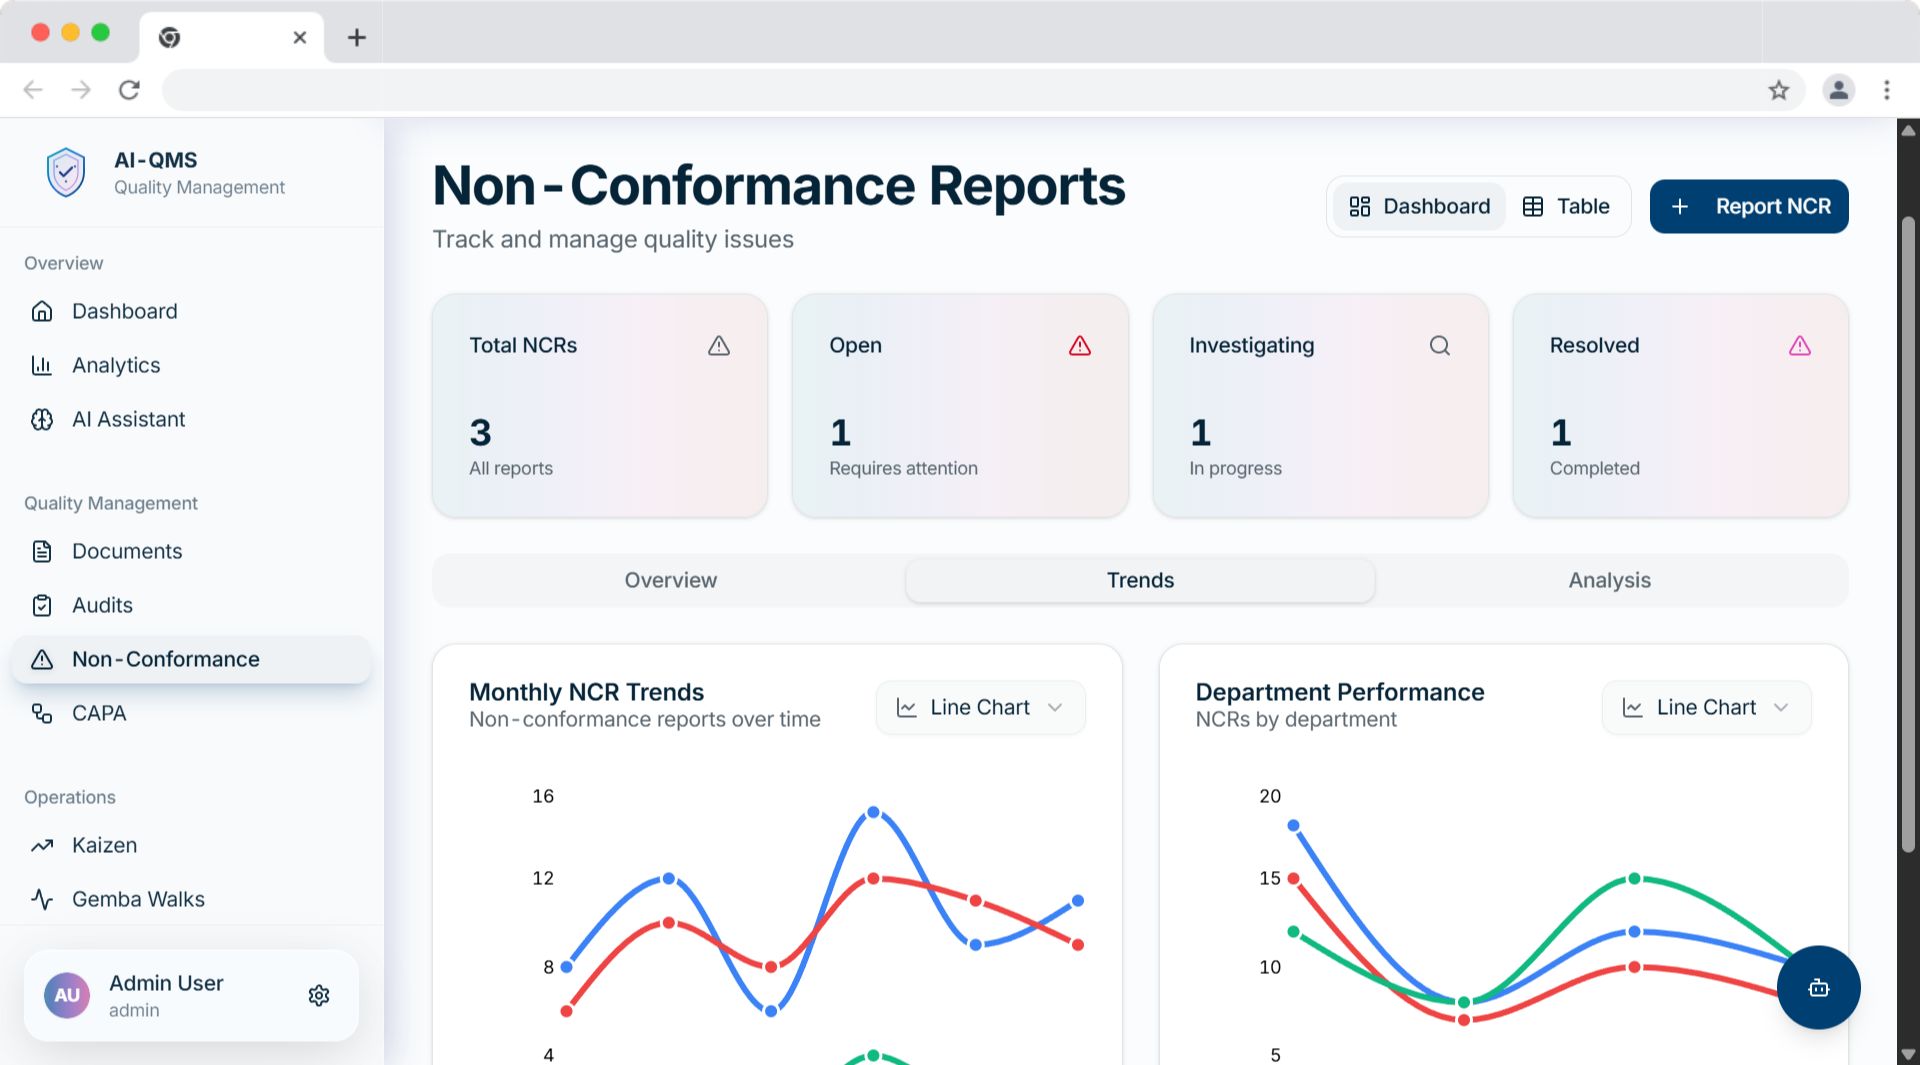Click the green peak point on Department Performance
Screen dimensions: 1920x1065
(x=1634, y=878)
